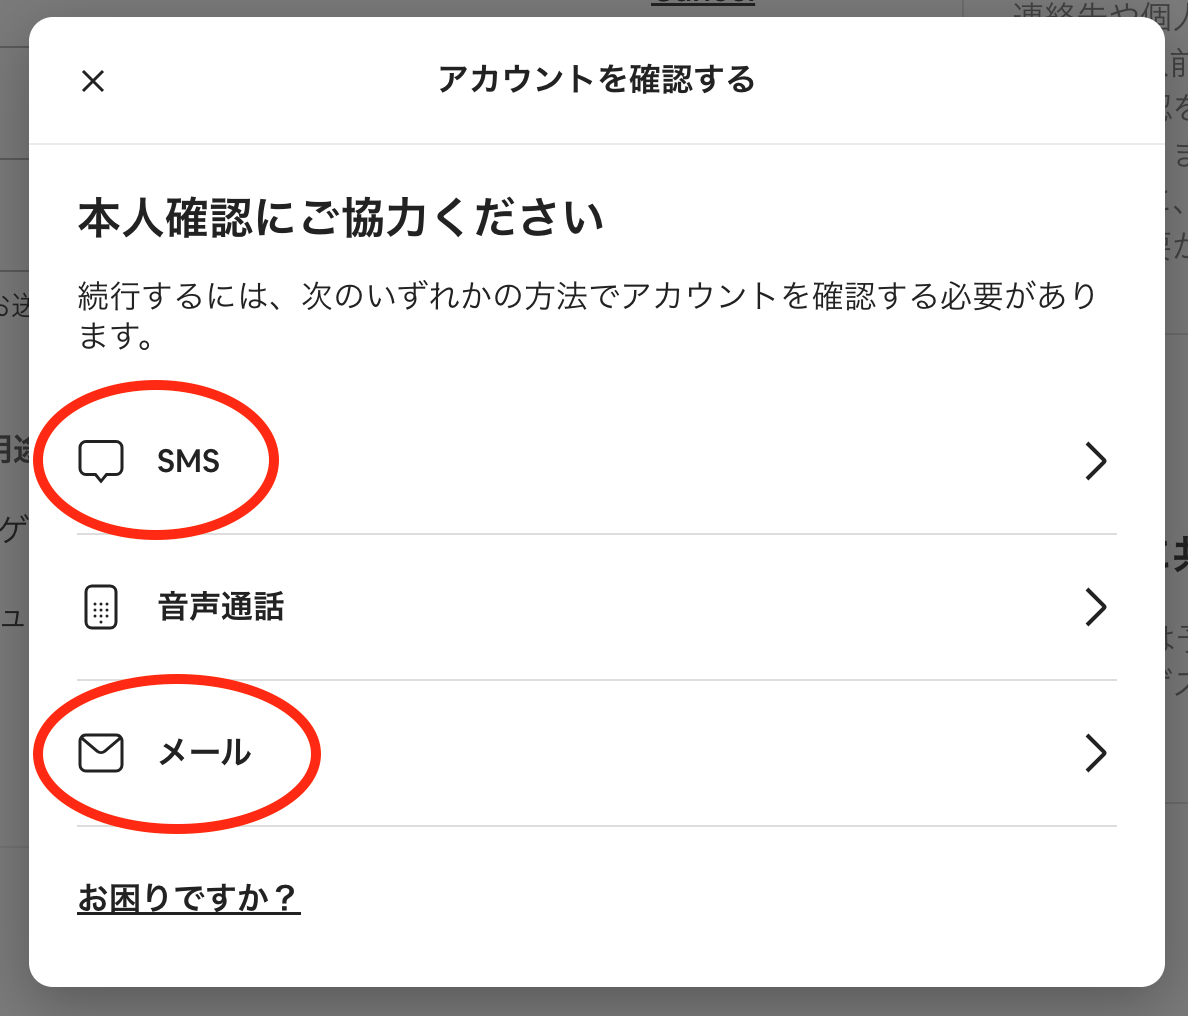Click empty middle area of SMS row
This screenshot has width=1188, height=1016.
[640, 461]
